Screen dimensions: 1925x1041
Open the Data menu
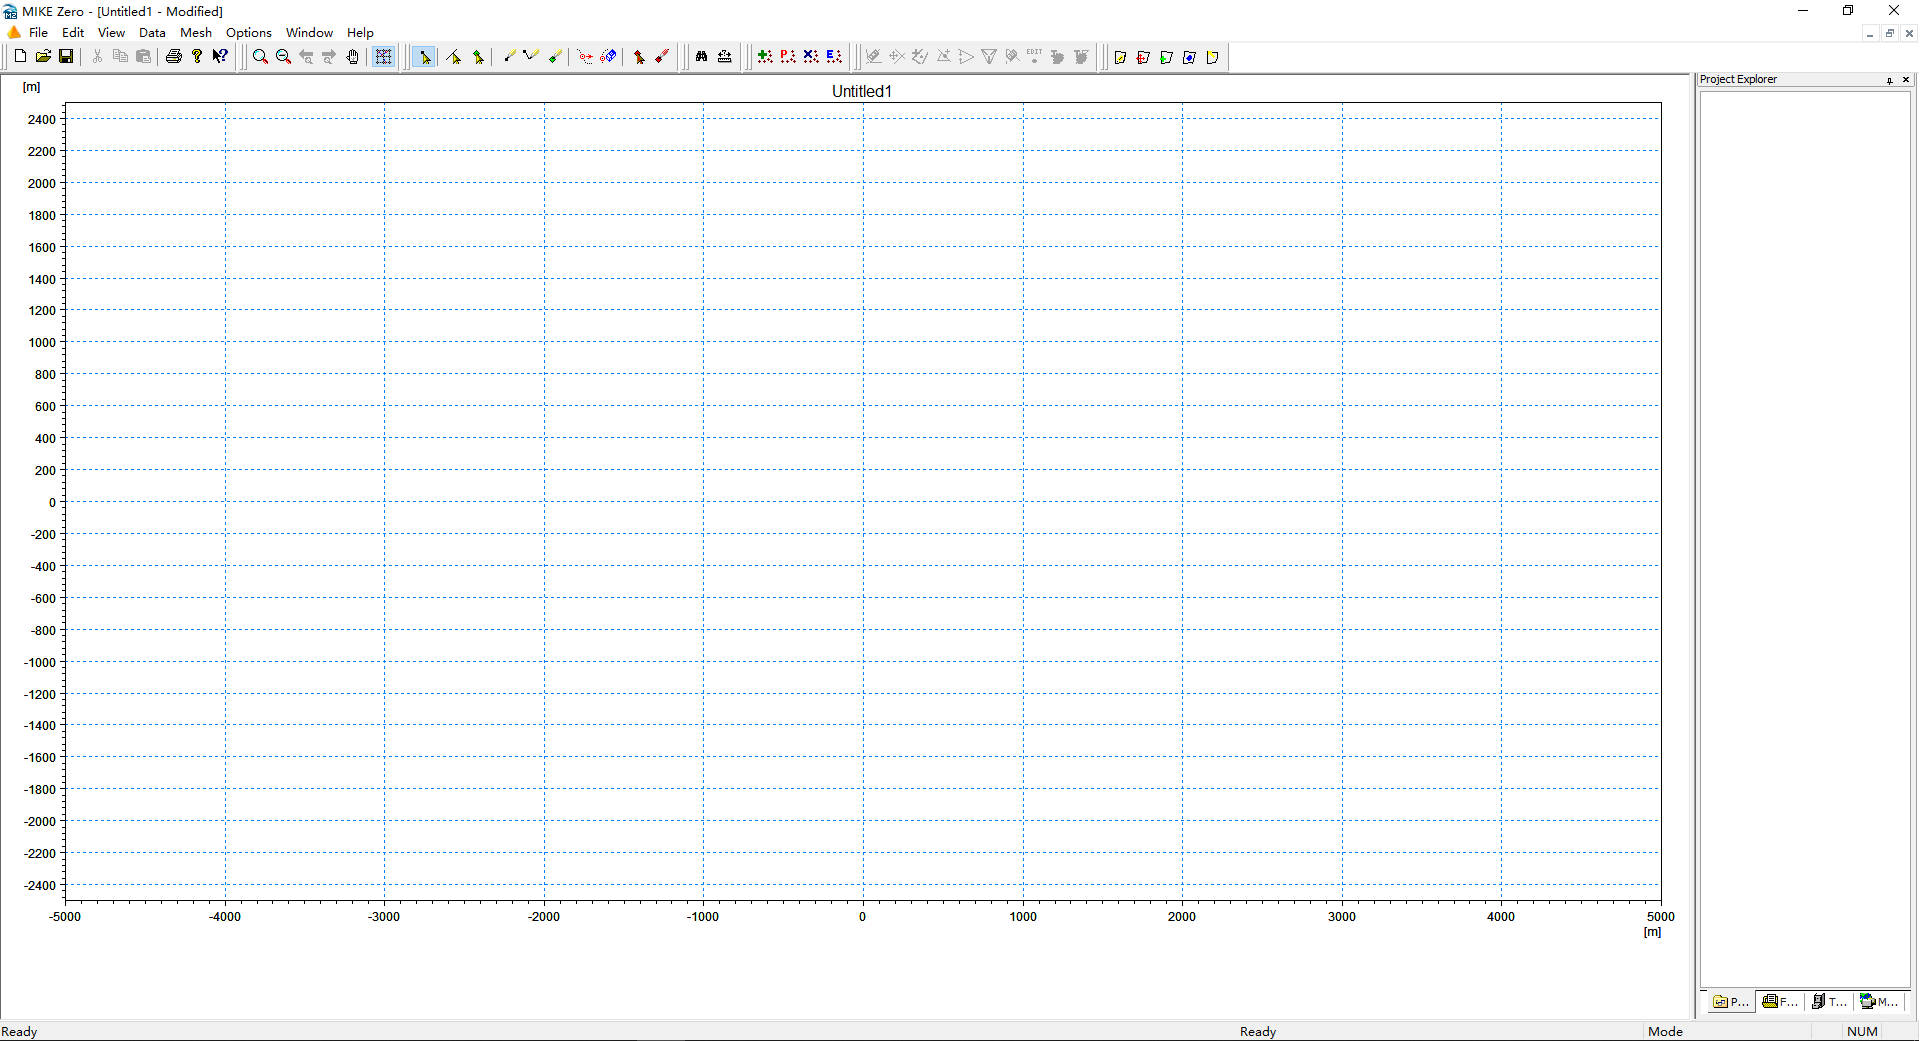pos(152,33)
